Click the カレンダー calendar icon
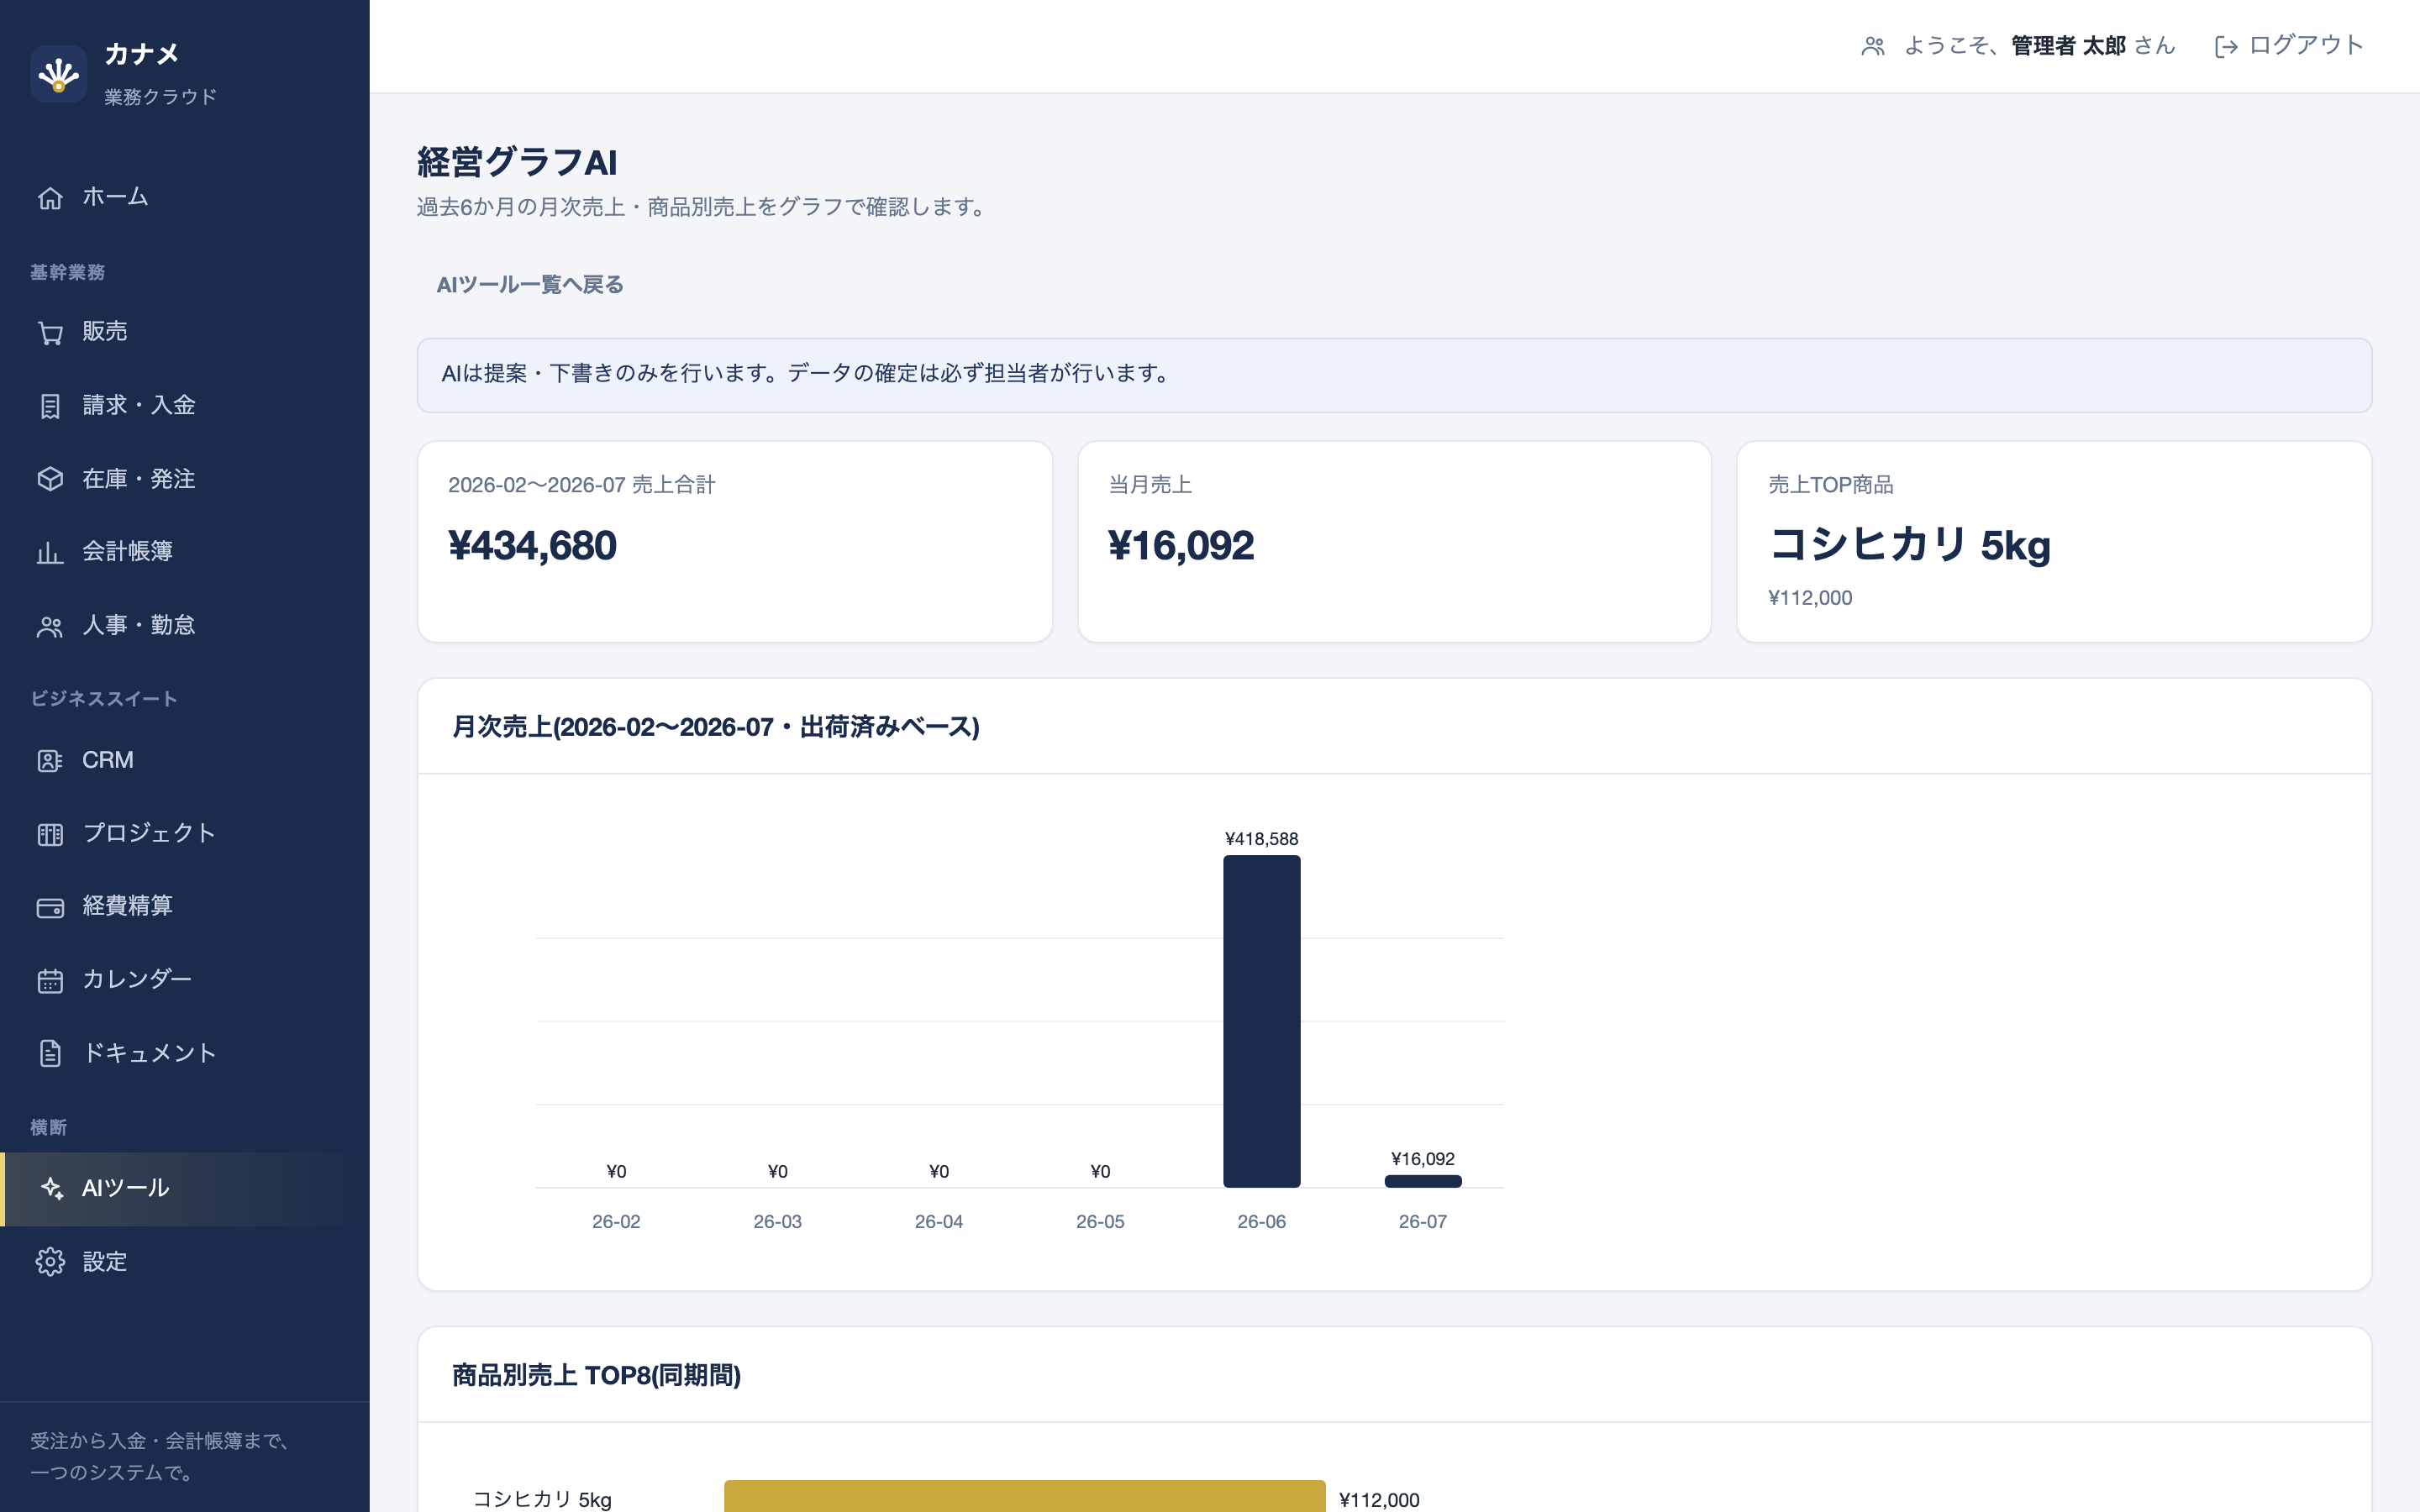This screenshot has height=1512, width=2420. [50, 980]
